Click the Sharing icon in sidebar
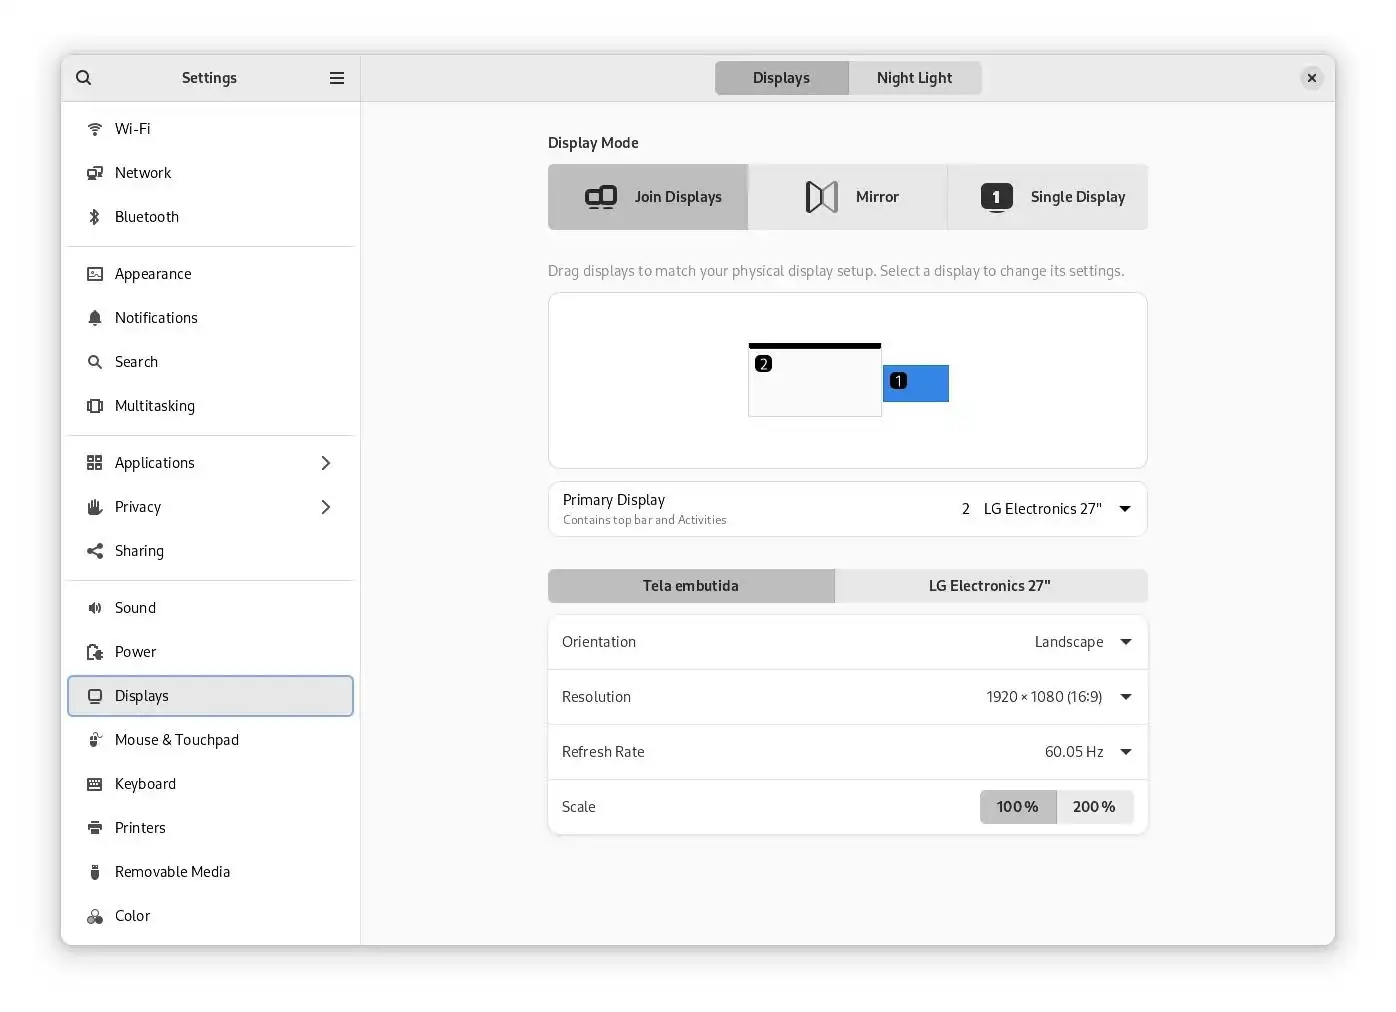This screenshot has width=1396, height=1012. point(95,551)
